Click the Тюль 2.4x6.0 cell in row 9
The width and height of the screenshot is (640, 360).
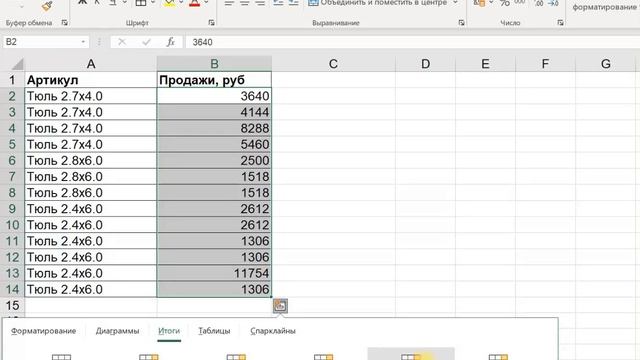pyautogui.click(x=91, y=209)
